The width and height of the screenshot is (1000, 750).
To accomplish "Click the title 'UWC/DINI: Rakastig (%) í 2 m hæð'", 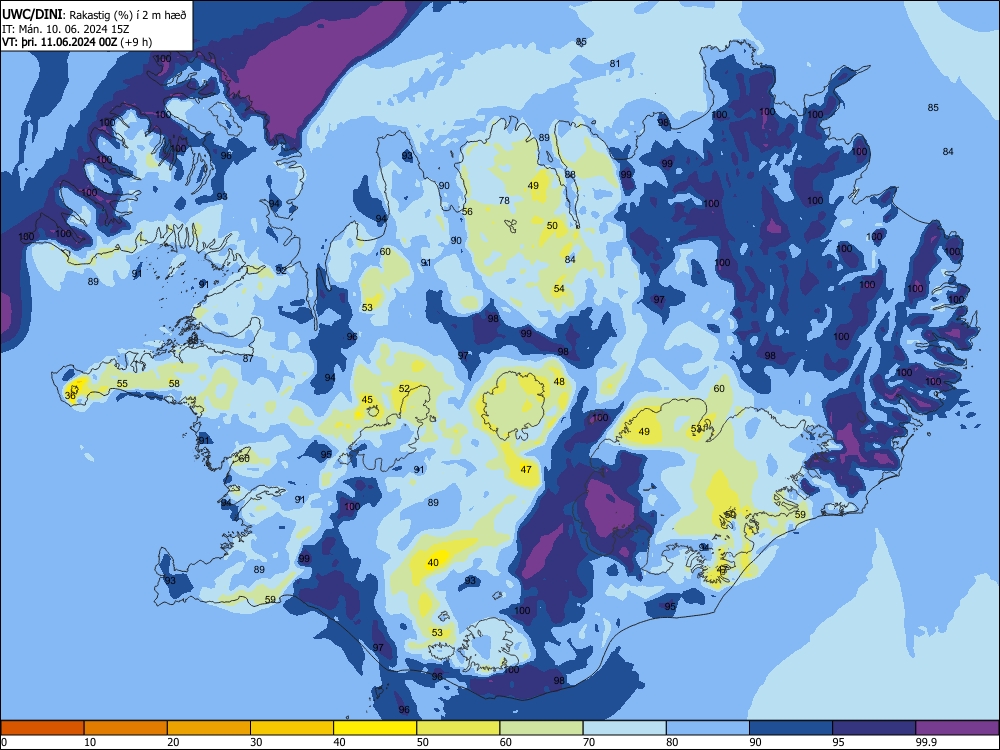I will [x=94, y=15].
